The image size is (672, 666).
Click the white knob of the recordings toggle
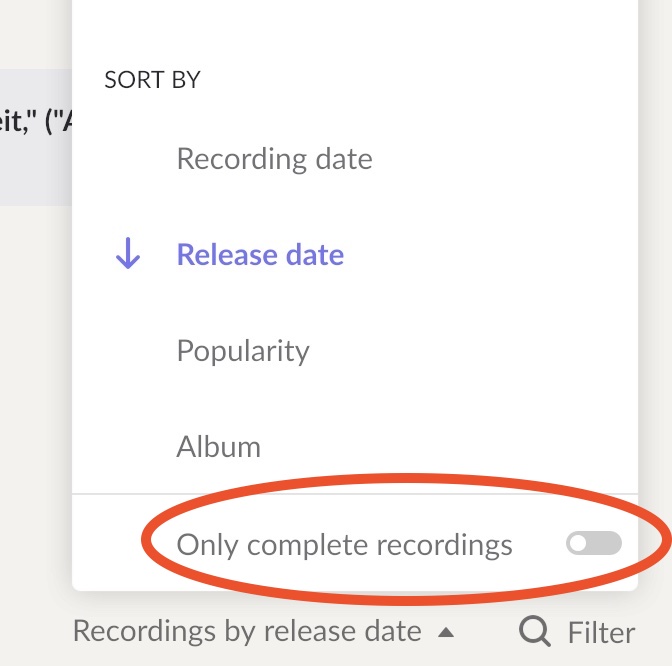pyautogui.click(x=578, y=543)
